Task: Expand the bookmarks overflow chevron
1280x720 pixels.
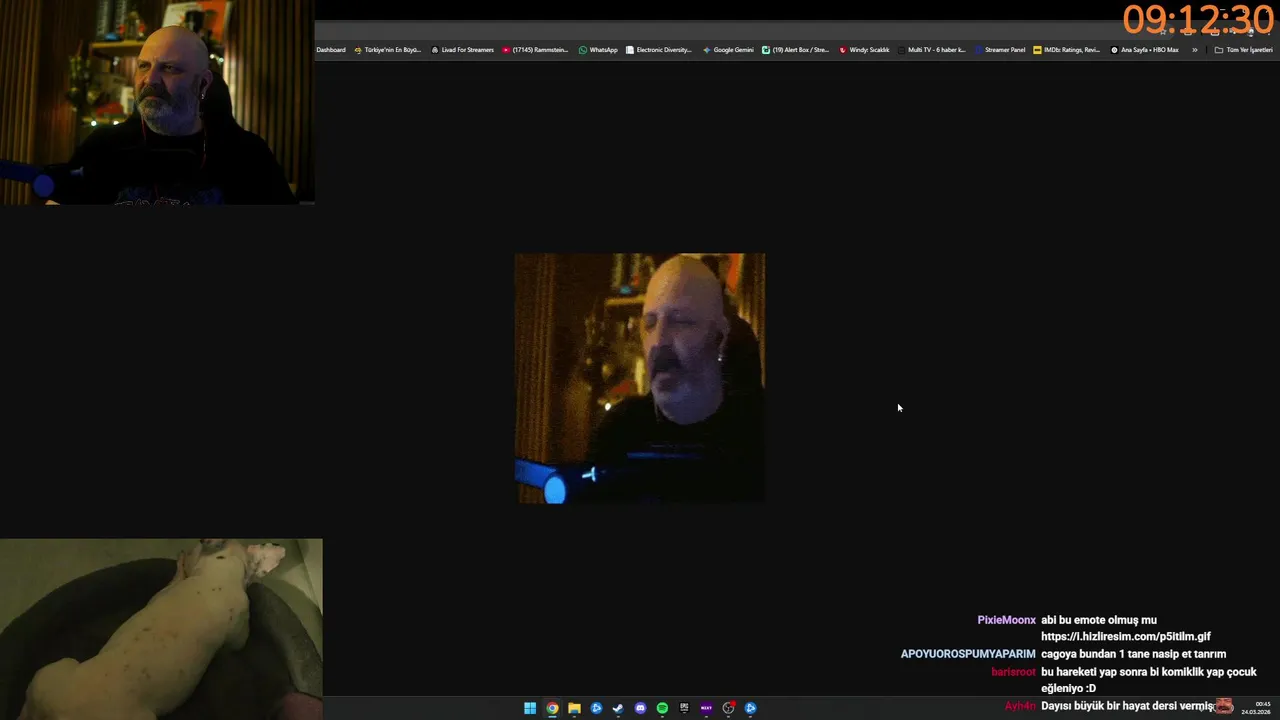Action: pyautogui.click(x=1194, y=50)
